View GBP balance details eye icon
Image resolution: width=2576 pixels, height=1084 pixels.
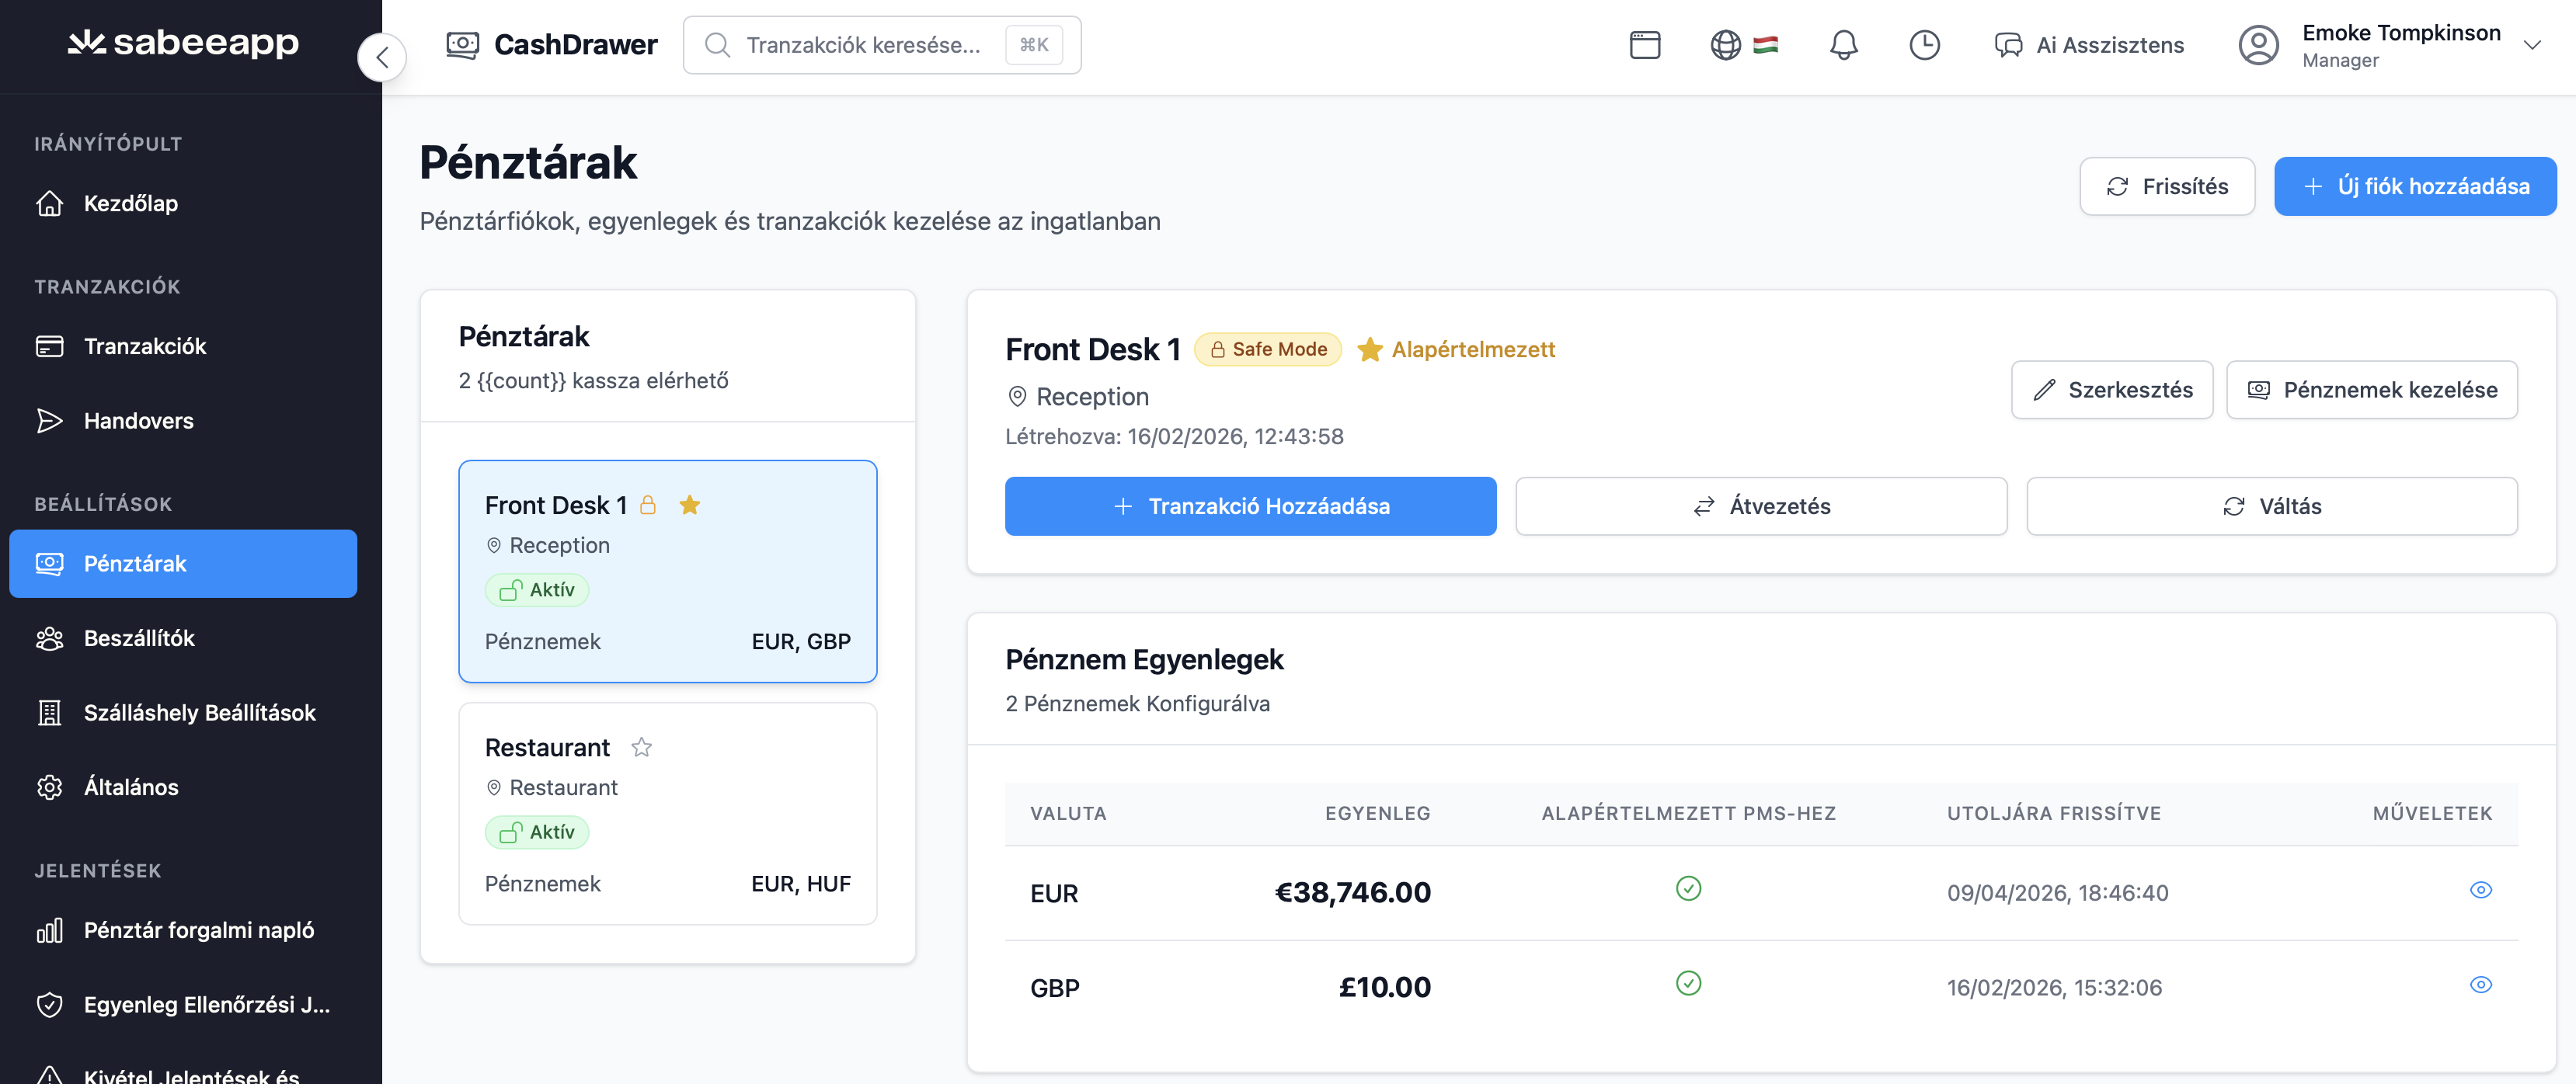point(2480,985)
